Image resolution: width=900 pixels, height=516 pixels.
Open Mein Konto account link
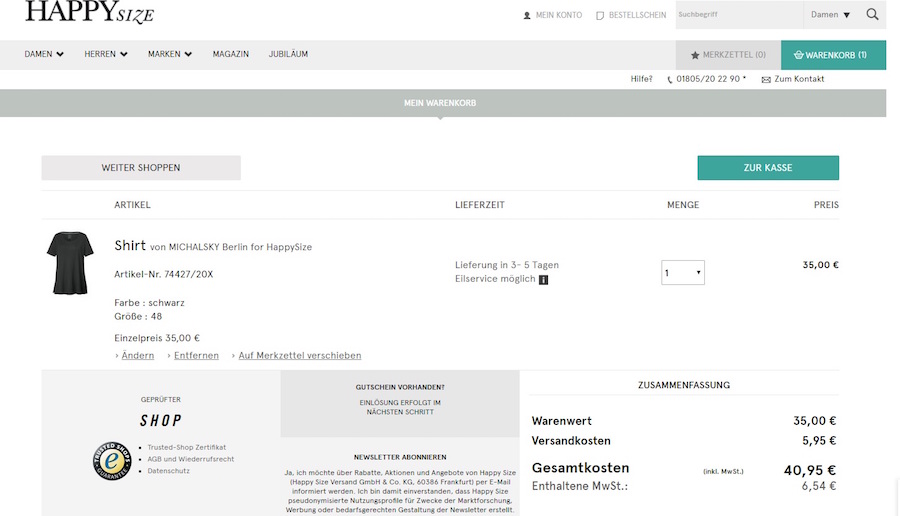552,15
